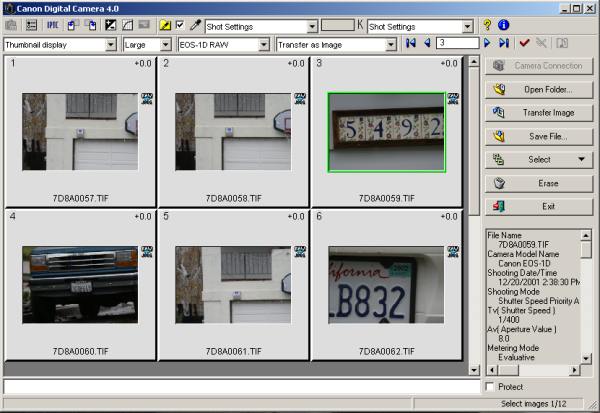Click the info panel scroll down arrow
The image size is (600, 413).
586,358
